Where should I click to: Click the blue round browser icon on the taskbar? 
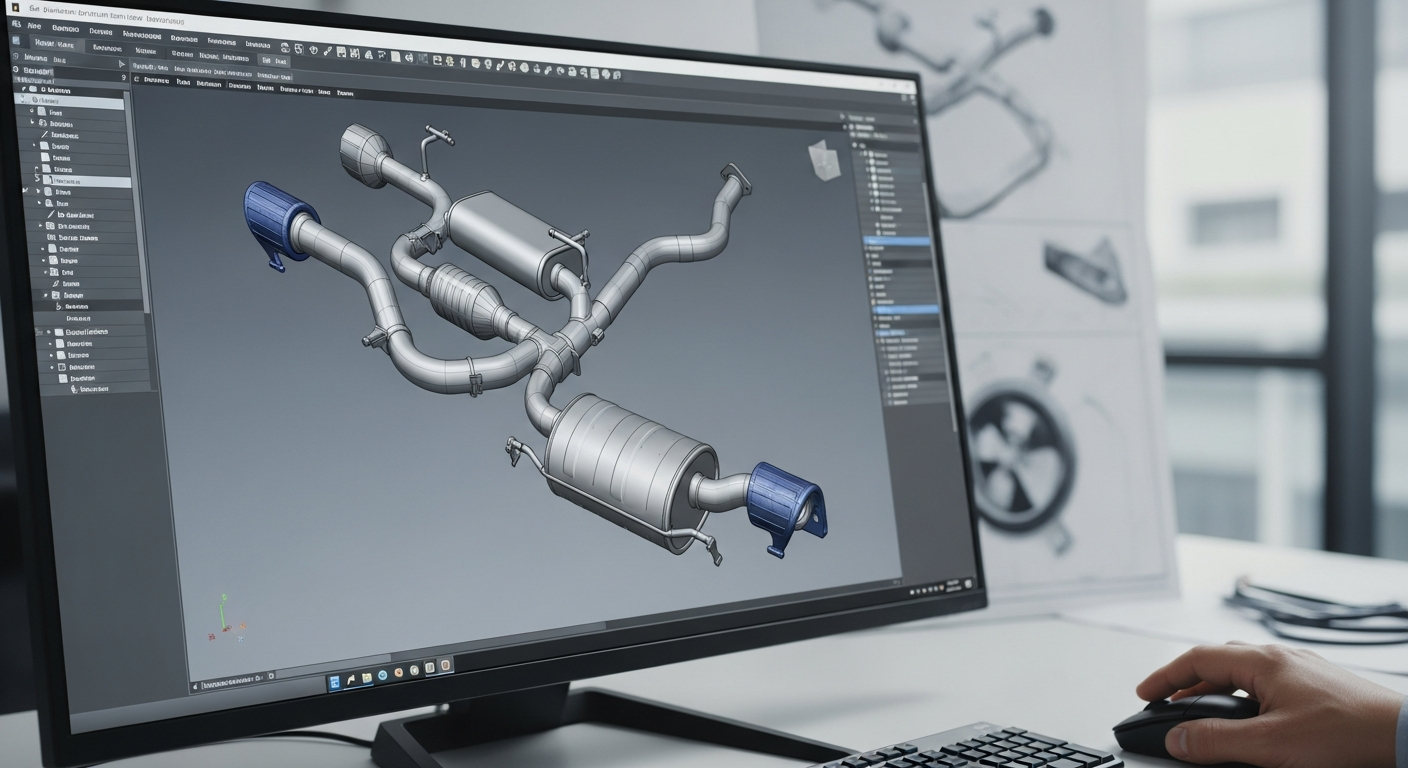[382, 675]
